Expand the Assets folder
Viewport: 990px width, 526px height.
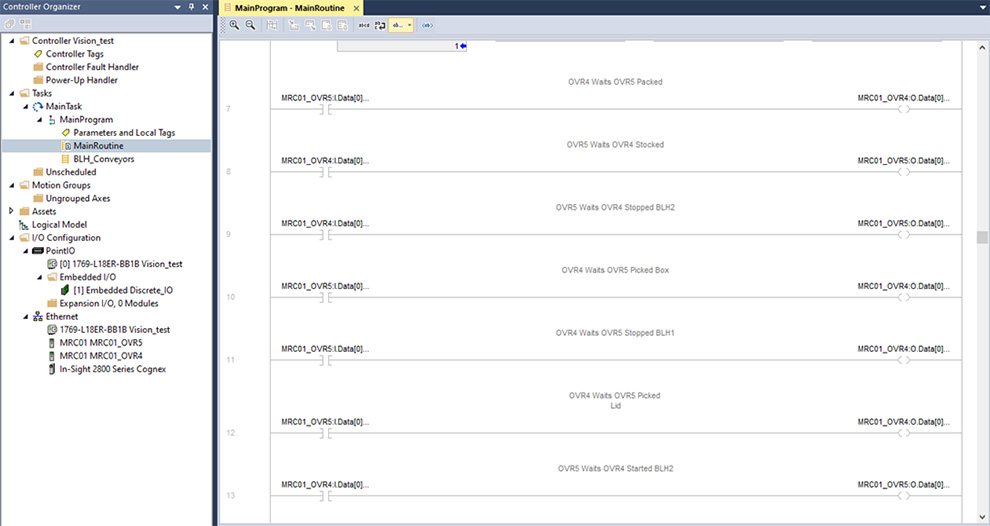(x=11, y=211)
